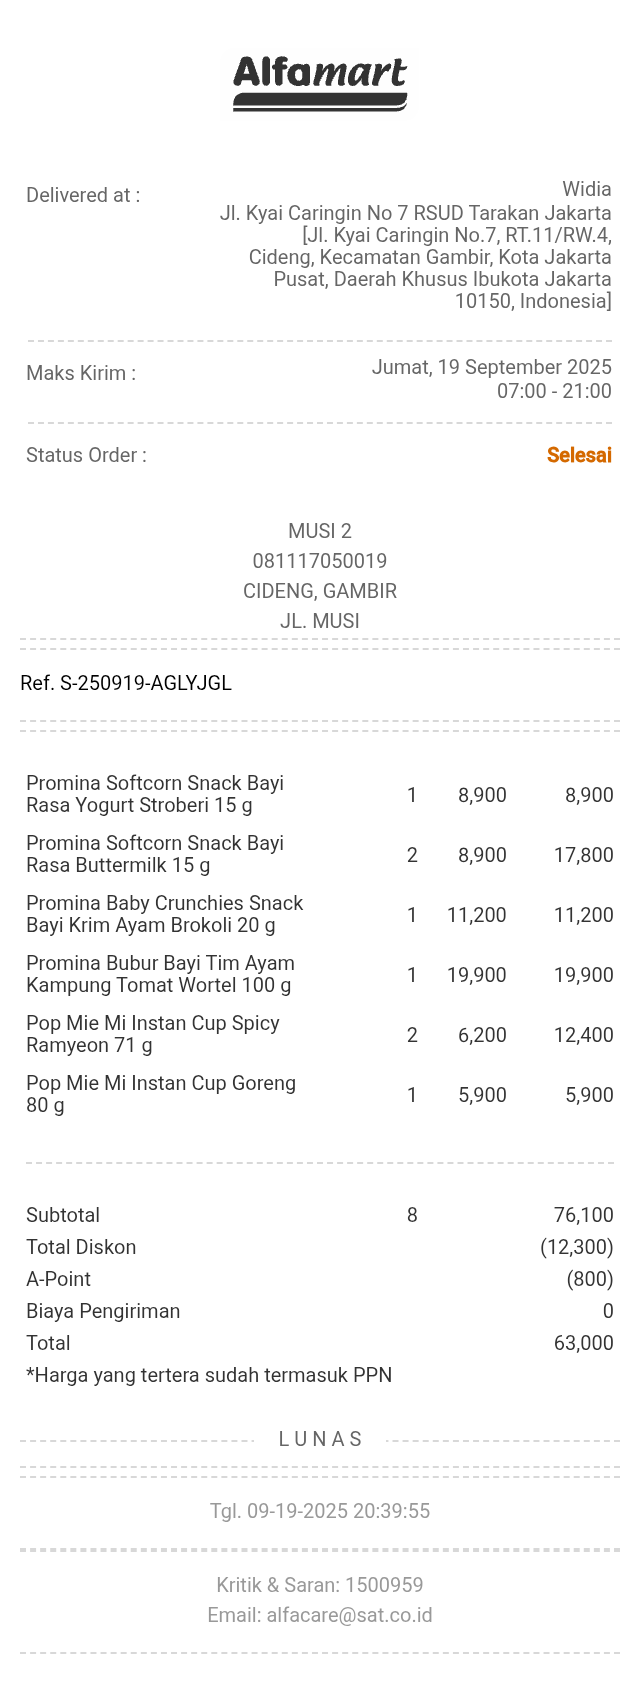
Task: Tap the alfacare@sat.co.id email address
Action: (349, 1615)
